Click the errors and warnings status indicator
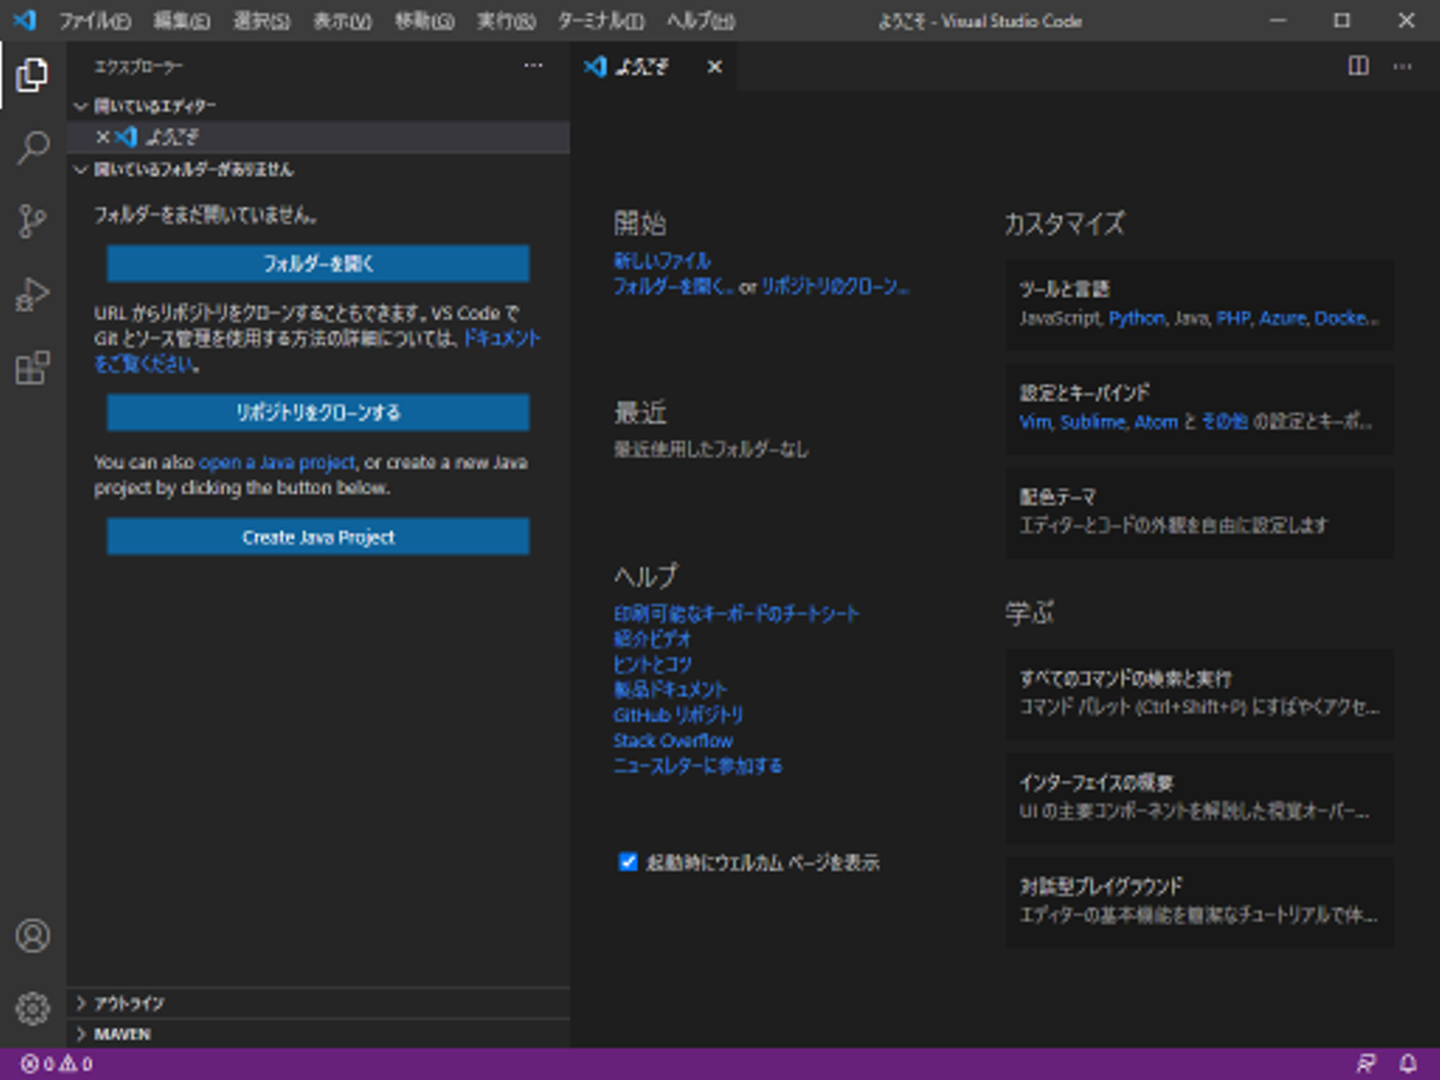Image resolution: width=1440 pixels, height=1080 pixels. coord(57,1064)
